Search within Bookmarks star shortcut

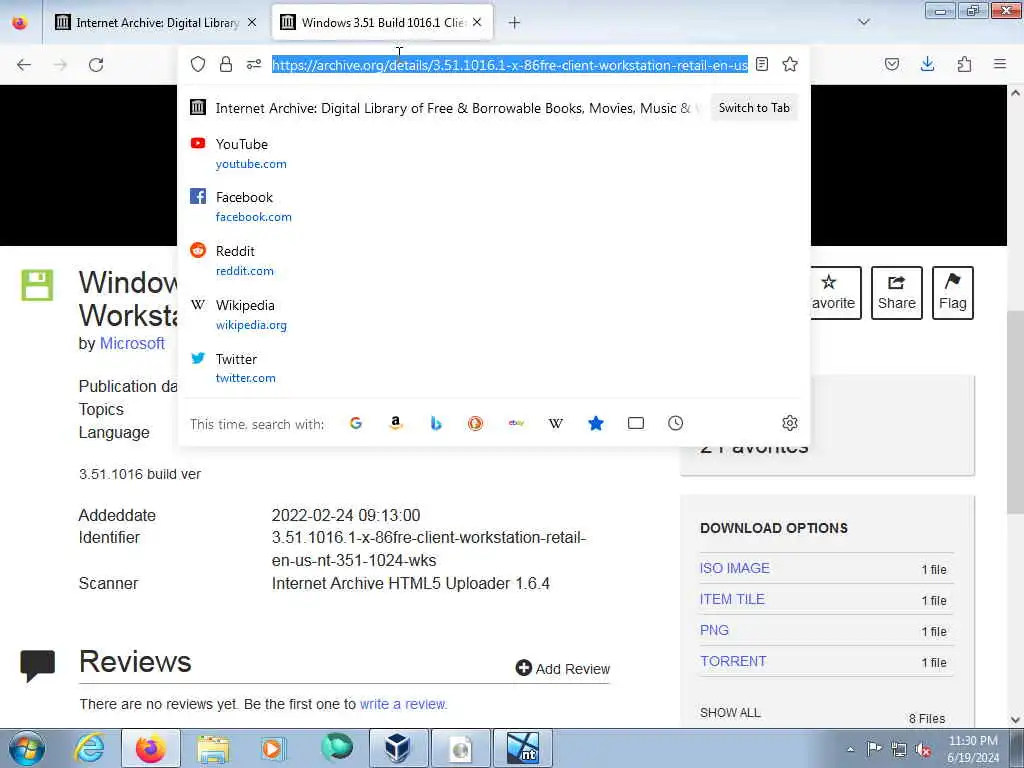(x=596, y=423)
